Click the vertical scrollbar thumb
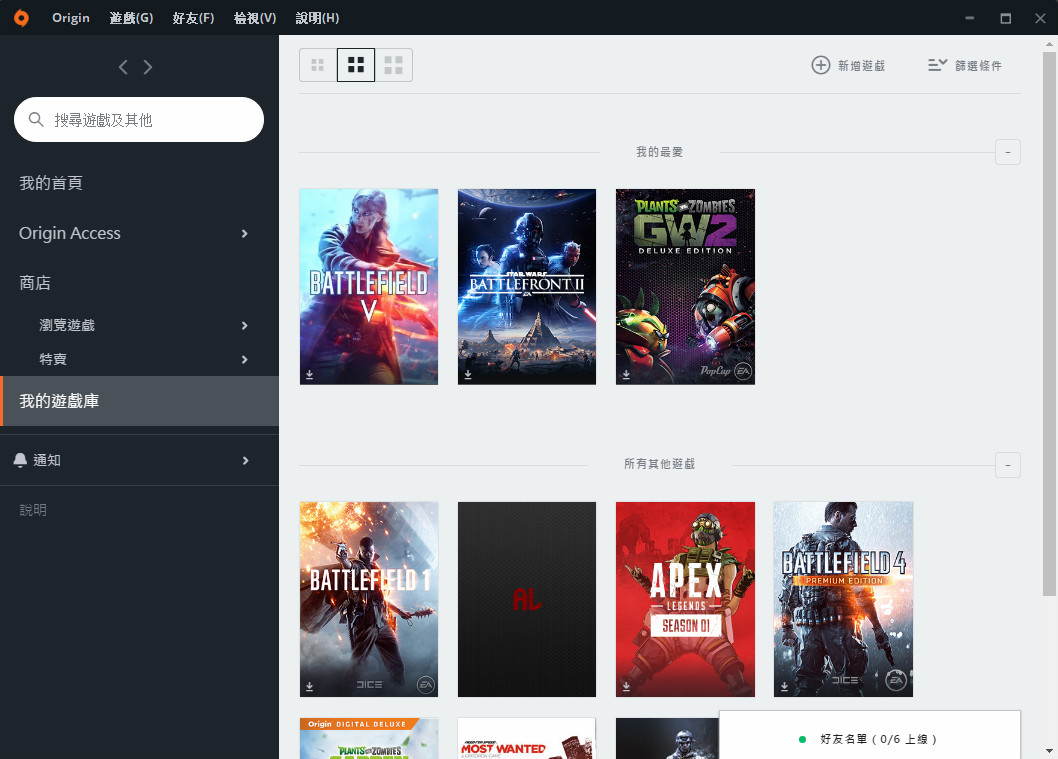This screenshot has width=1058, height=759. pyautogui.click(x=1049, y=324)
